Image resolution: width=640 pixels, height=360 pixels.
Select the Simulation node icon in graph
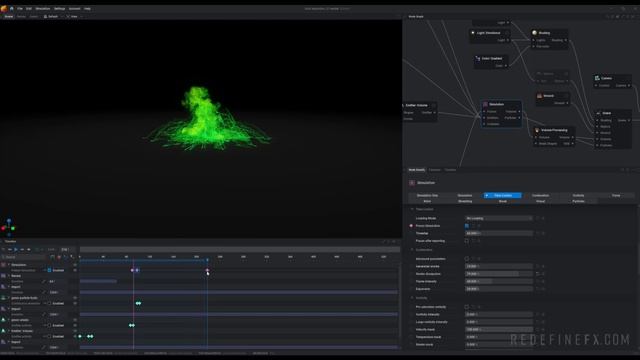click(485, 104)
